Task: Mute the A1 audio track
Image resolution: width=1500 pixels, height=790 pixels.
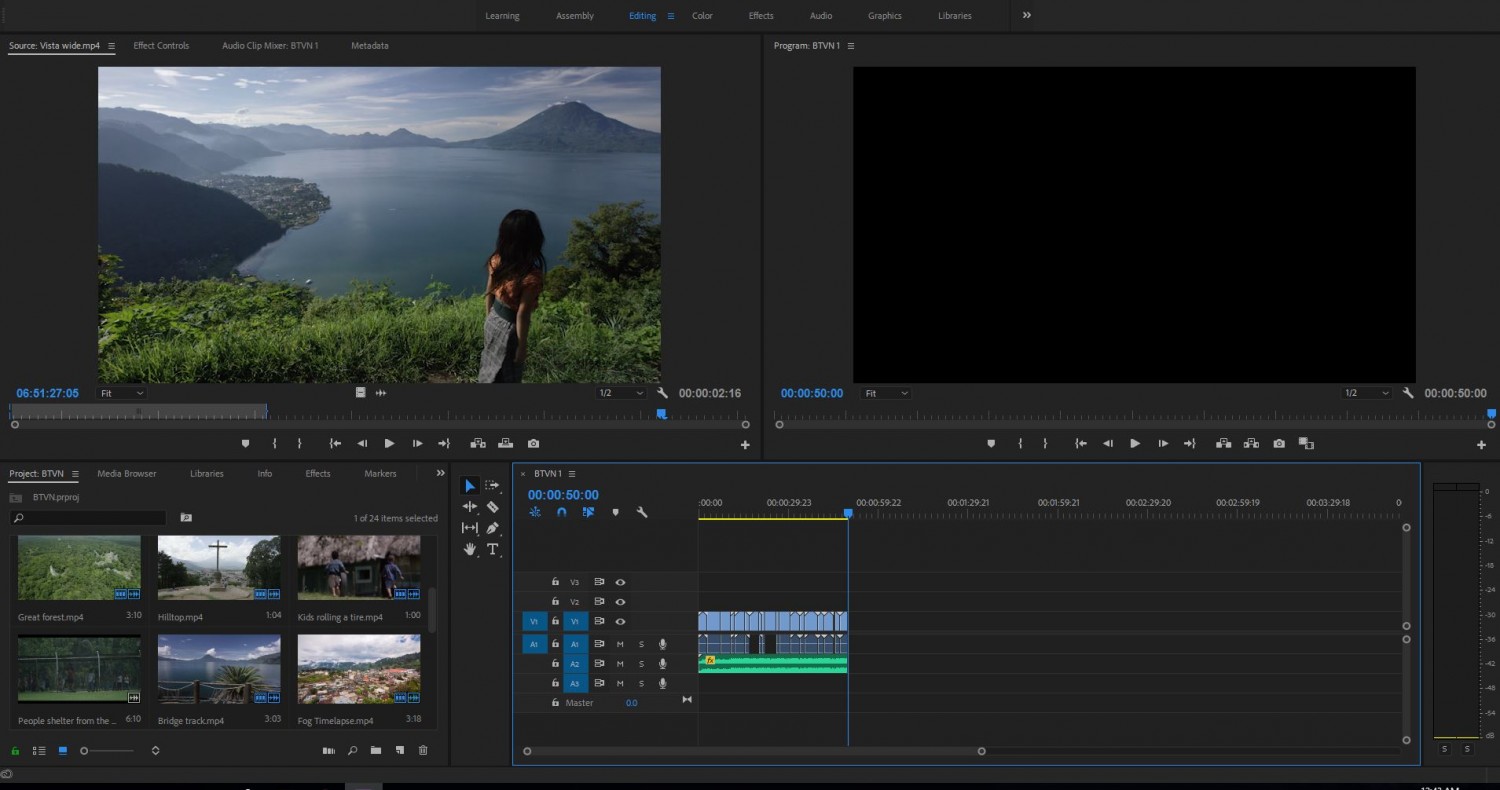Action: tap(620, 644)
